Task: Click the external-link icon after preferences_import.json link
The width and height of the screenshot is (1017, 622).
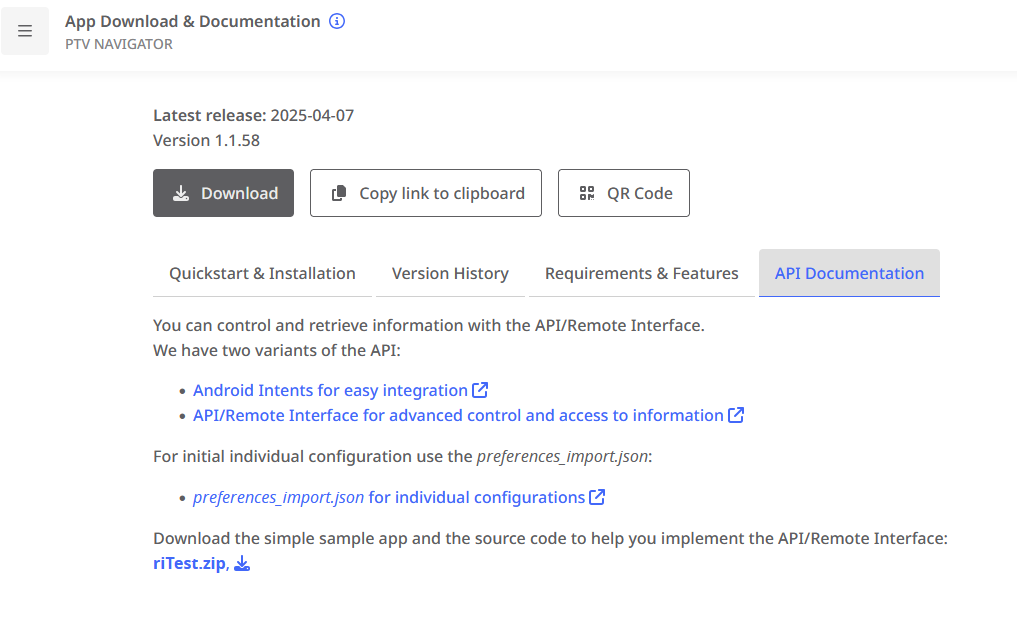Action: 598,497
